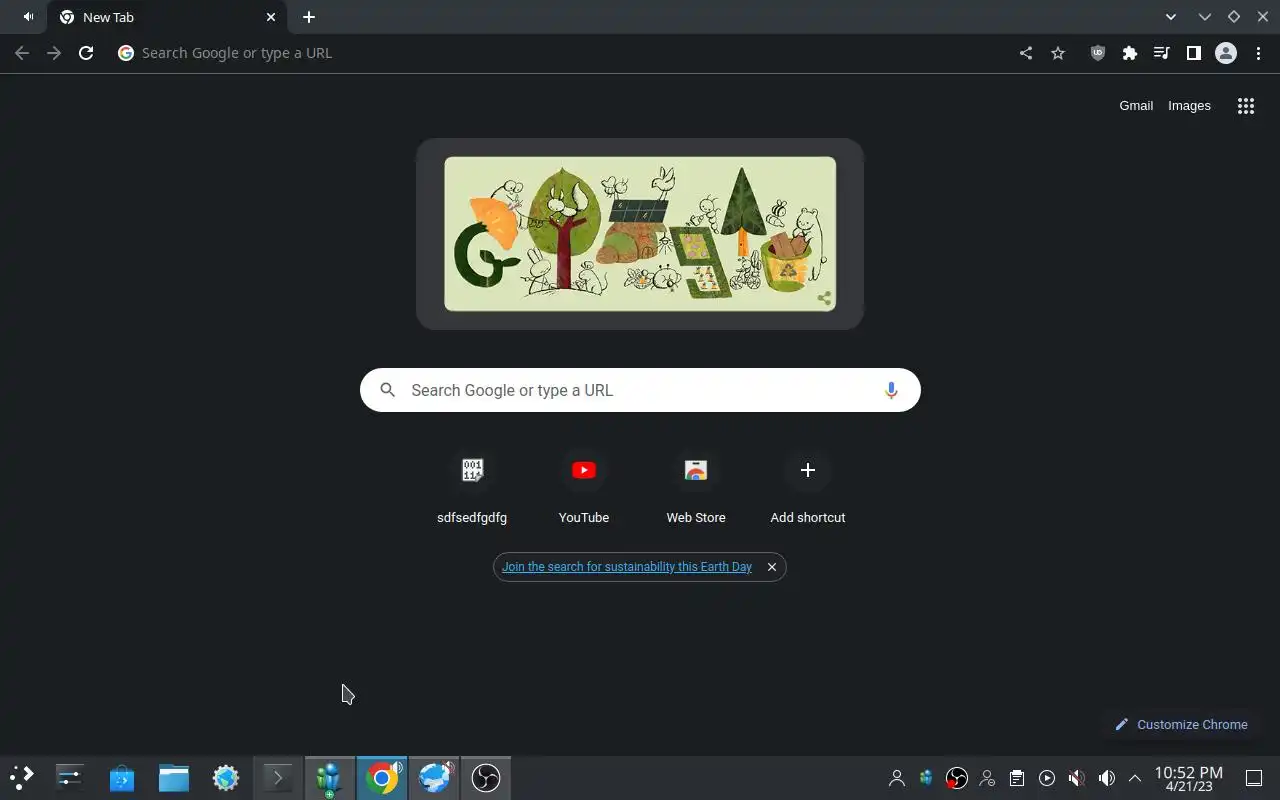Share the Google Doodle

[824, 298]
